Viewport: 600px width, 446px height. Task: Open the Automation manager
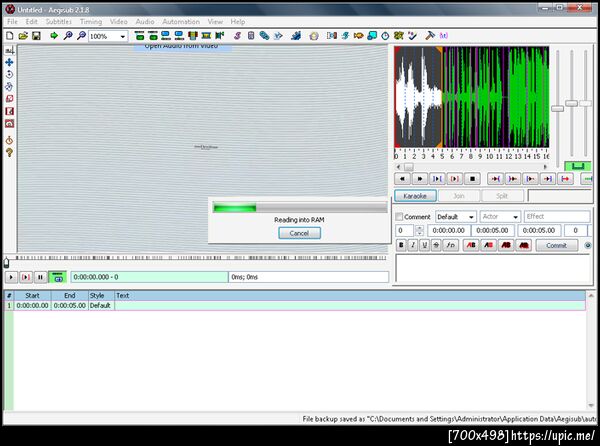pyautogui.click(x=295, y=36)
